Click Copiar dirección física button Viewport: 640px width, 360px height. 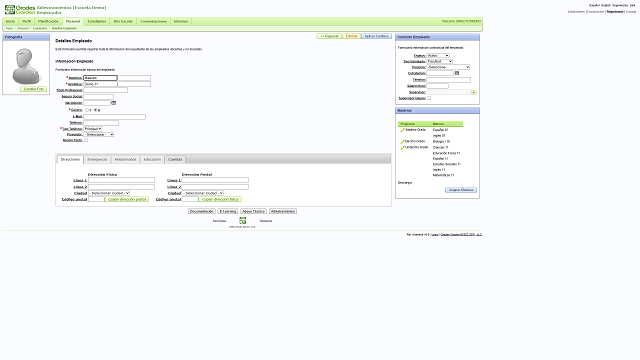pos(220,199)
